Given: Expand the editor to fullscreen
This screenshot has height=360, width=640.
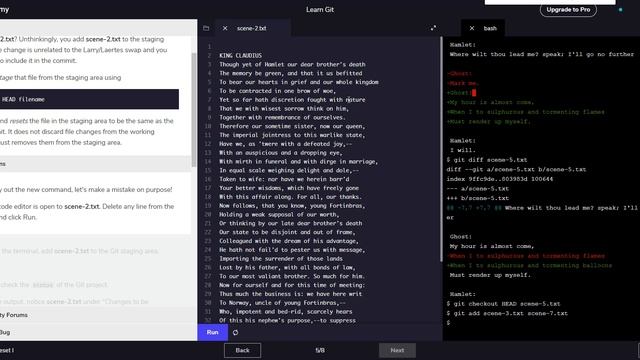Looking at the screenshot, I should click(433, 28).
